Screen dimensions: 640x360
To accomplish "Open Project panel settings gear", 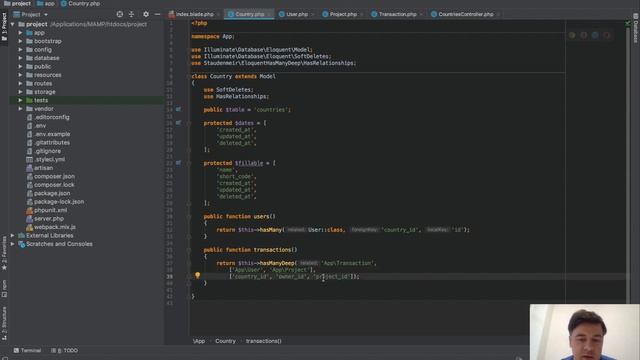I will (x=146, y=14).
